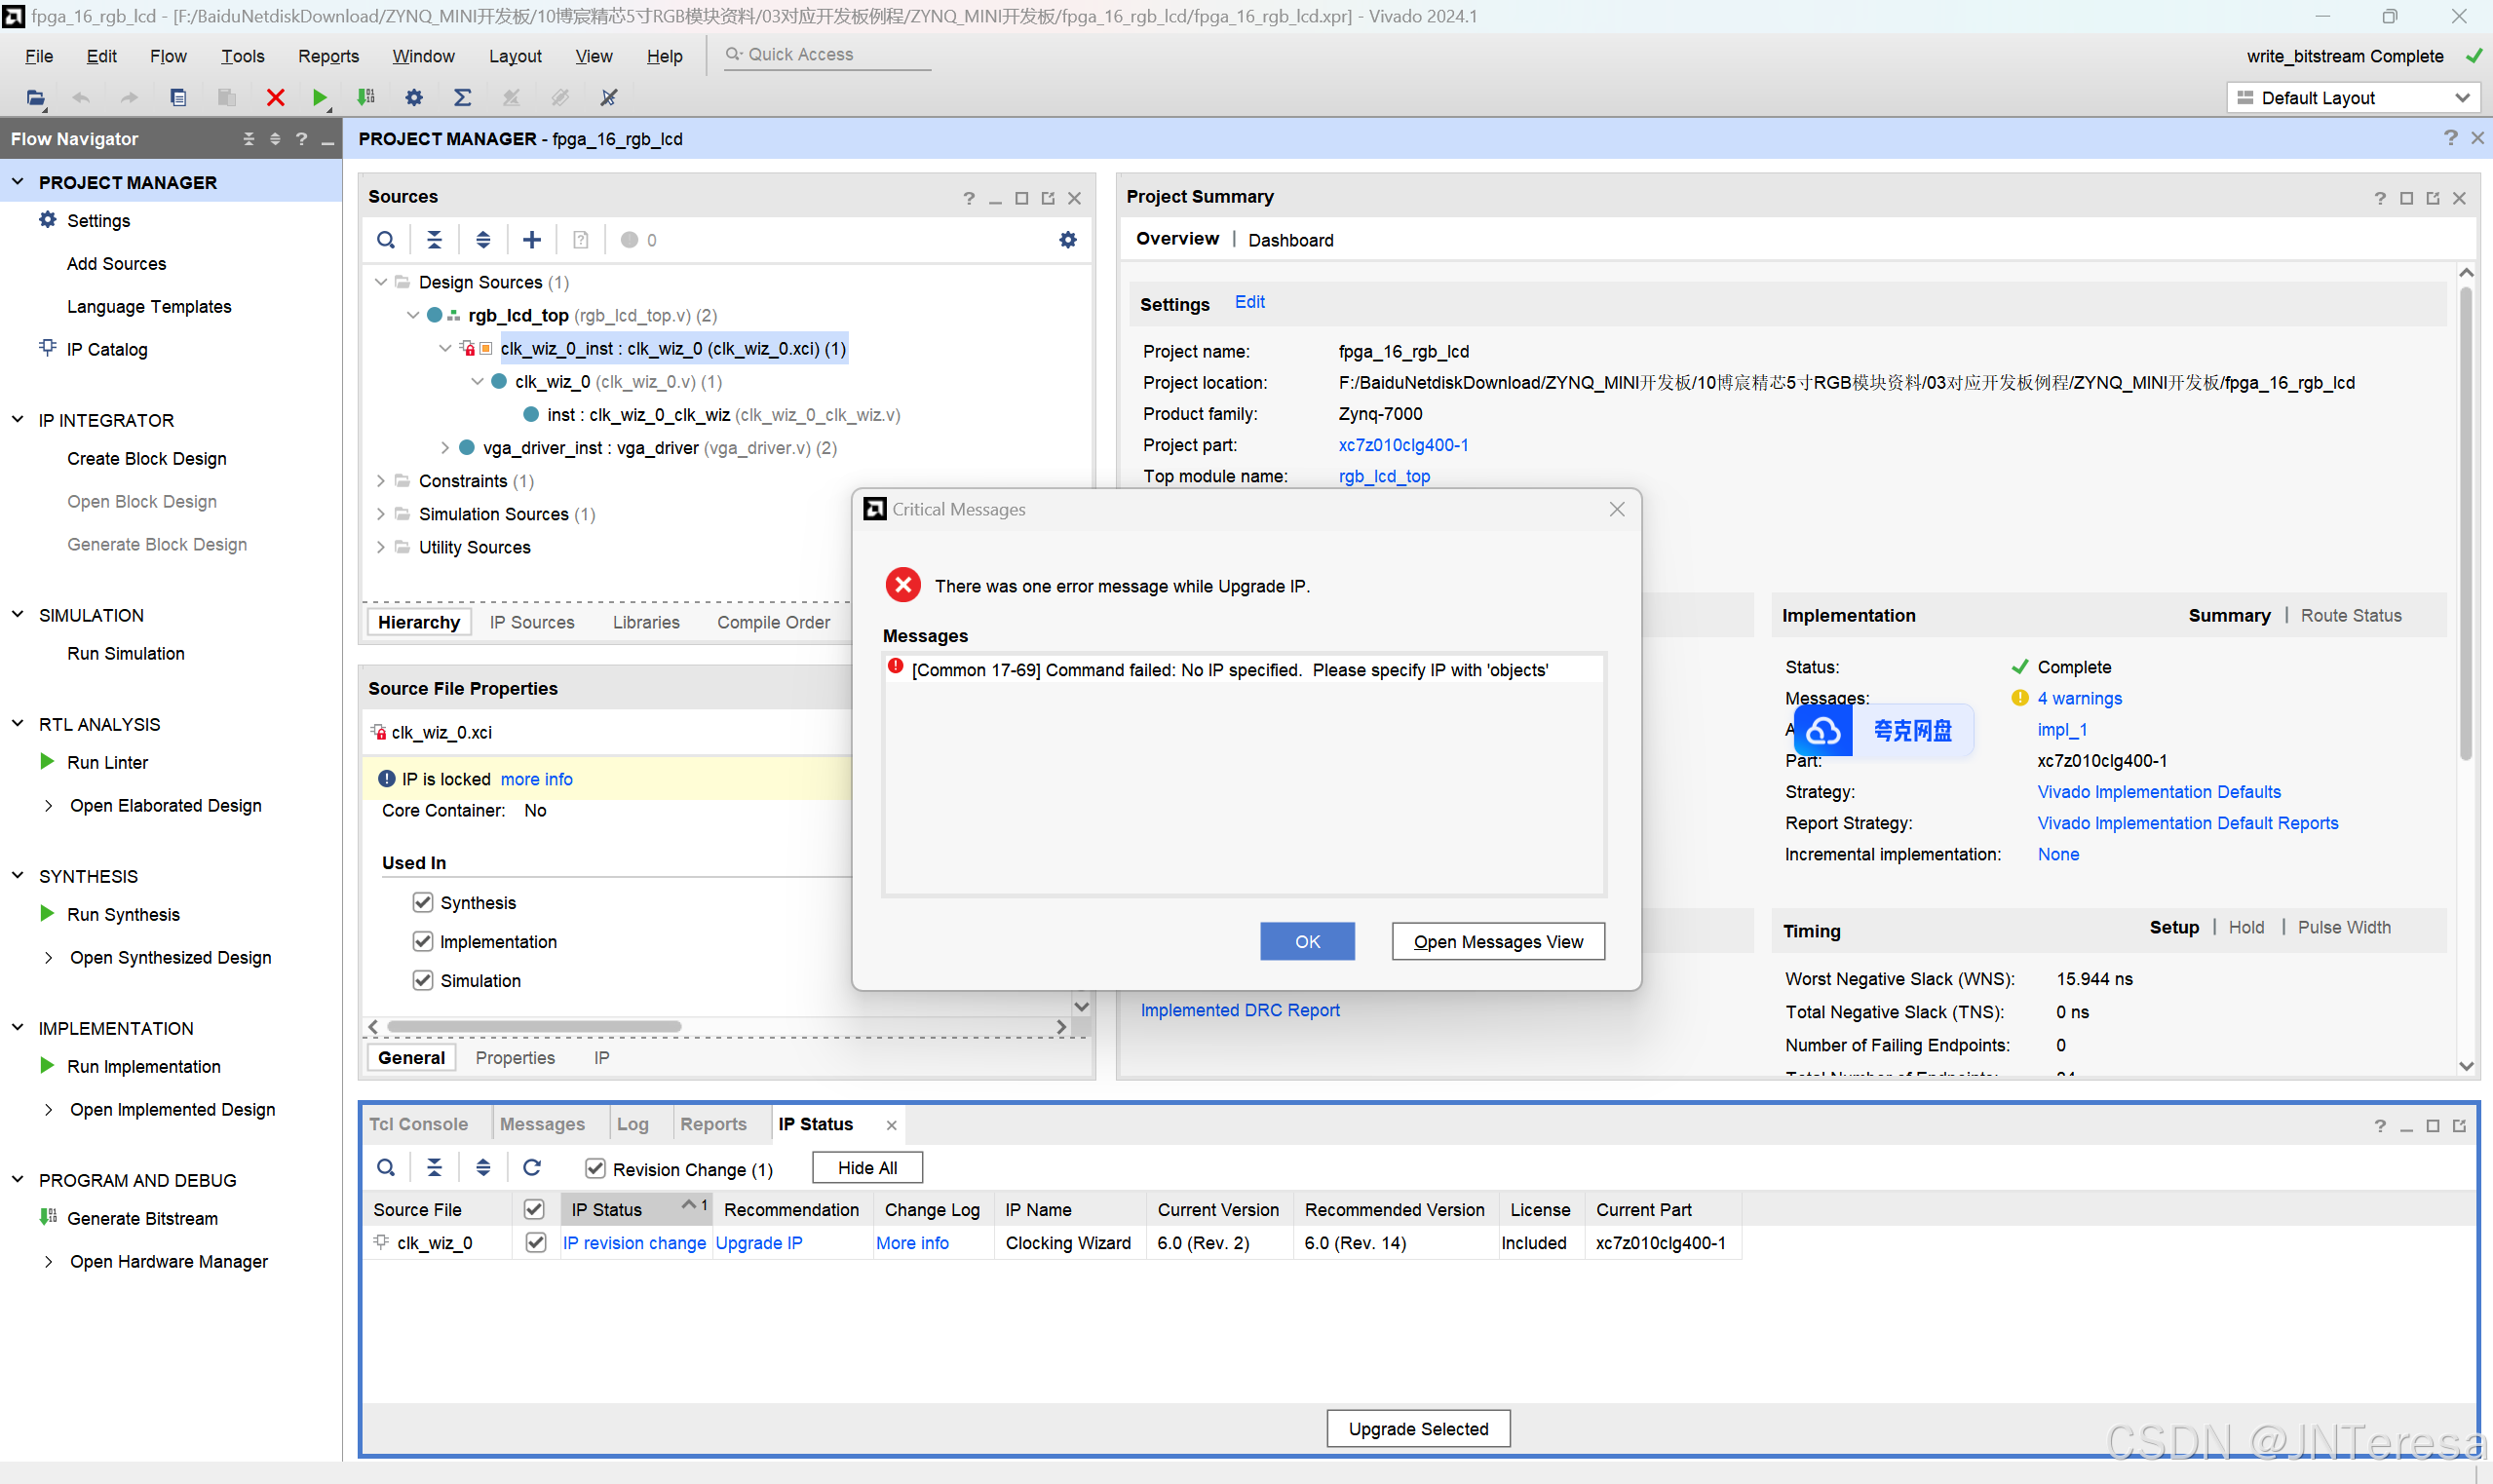Click the green Run Synthesis toolbar arrow
The image size is (2493, 1484).
319,97
